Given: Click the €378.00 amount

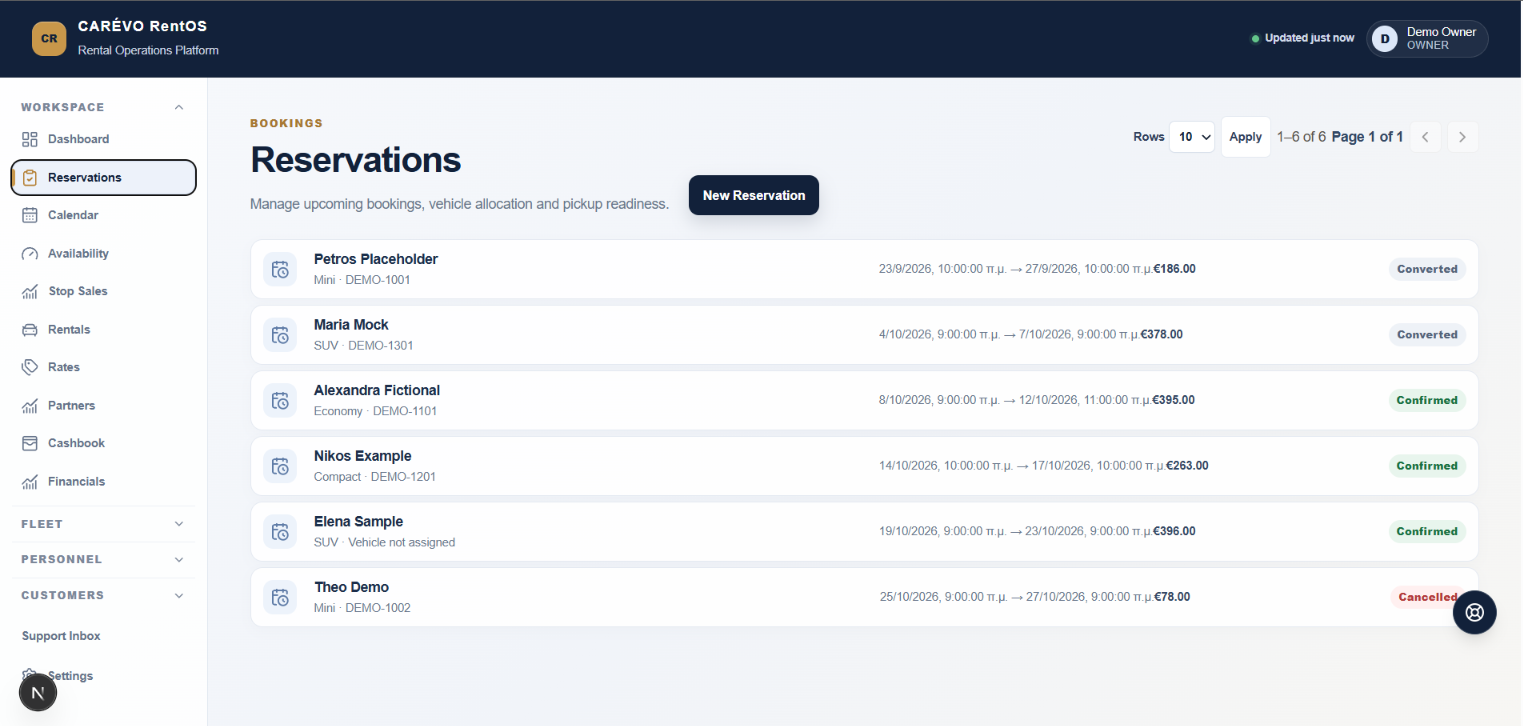Looking at the screenshot, I should coord(1162,335).
